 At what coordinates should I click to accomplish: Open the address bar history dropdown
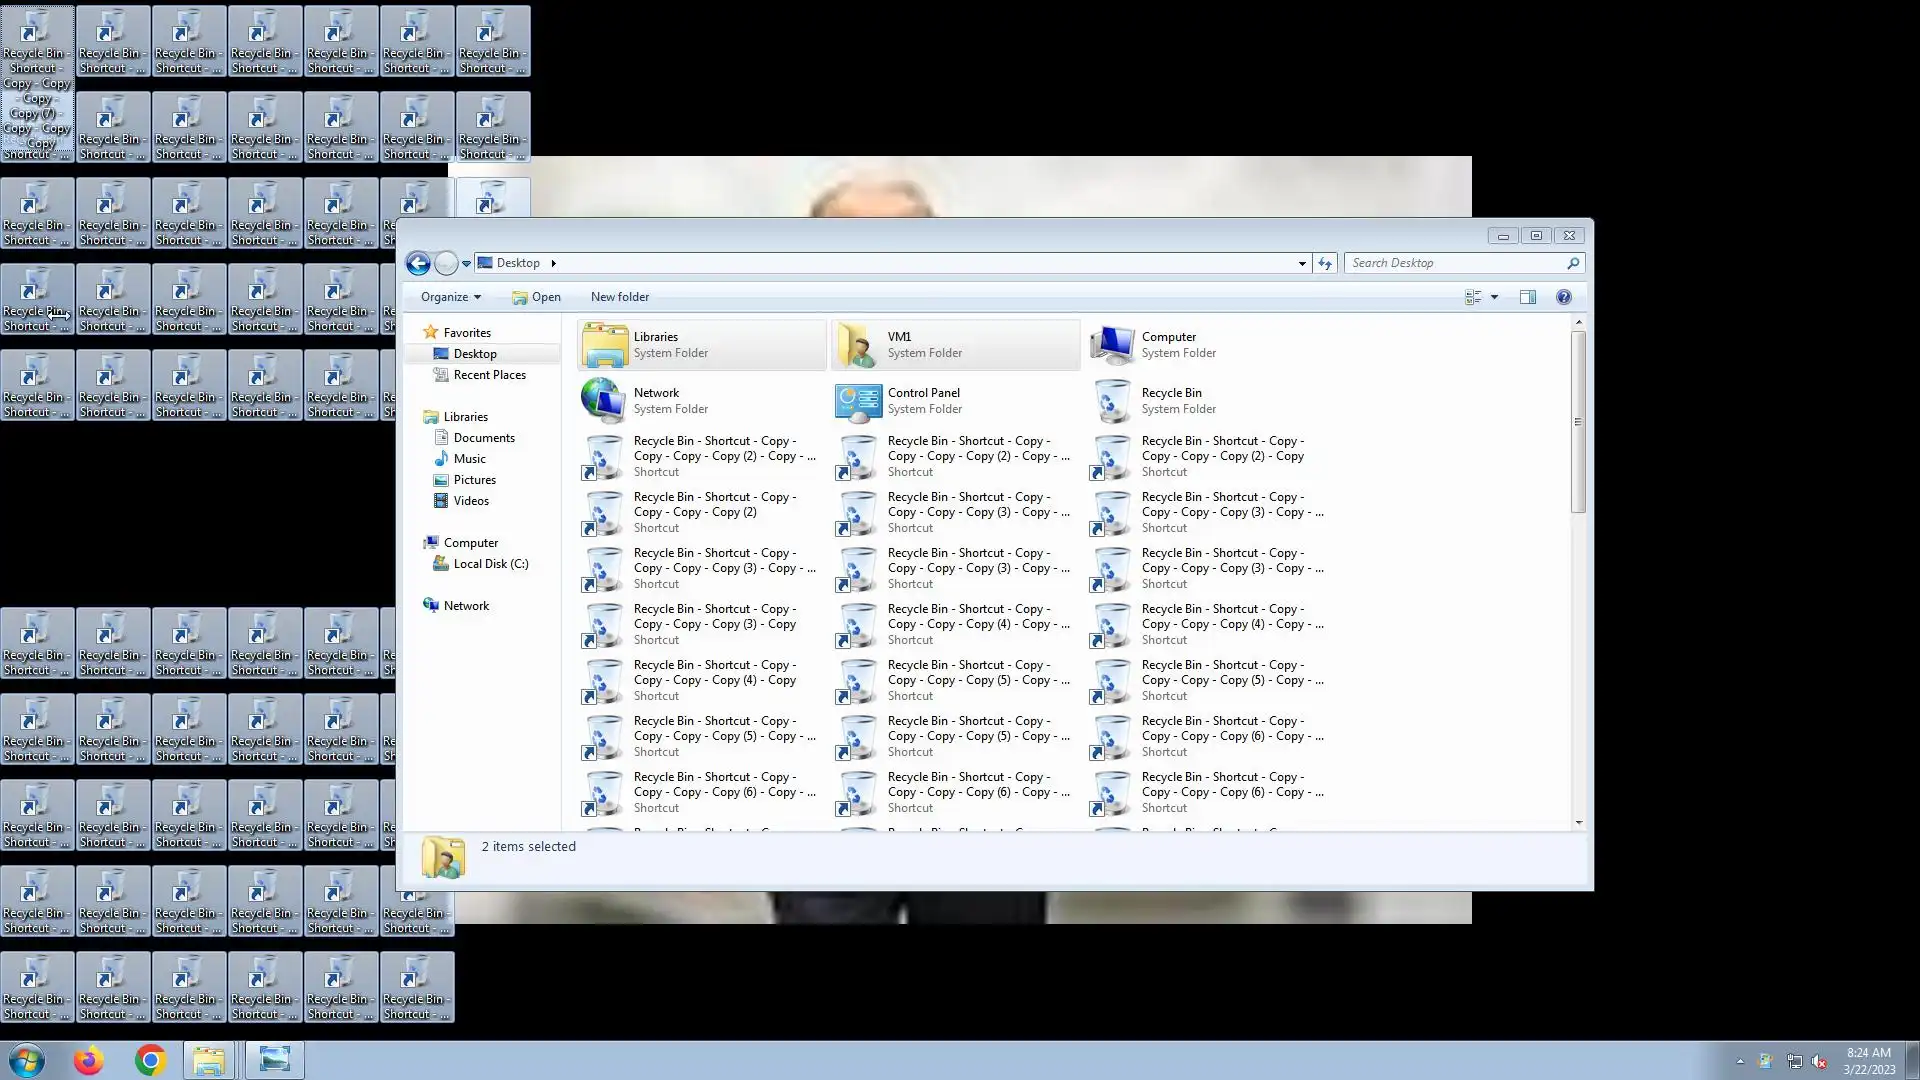click(1302, 263)
